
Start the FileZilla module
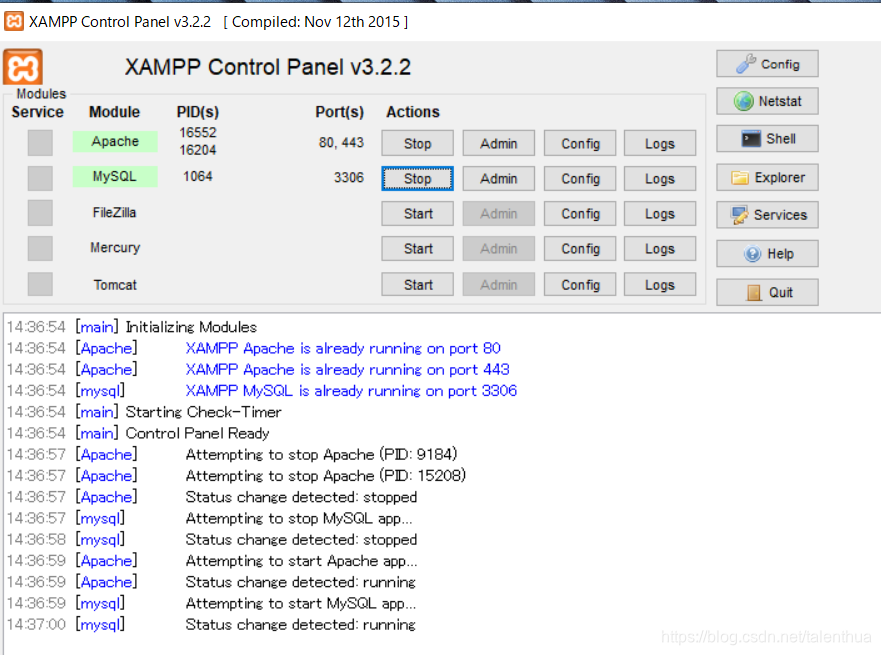(x=417, y=213)
